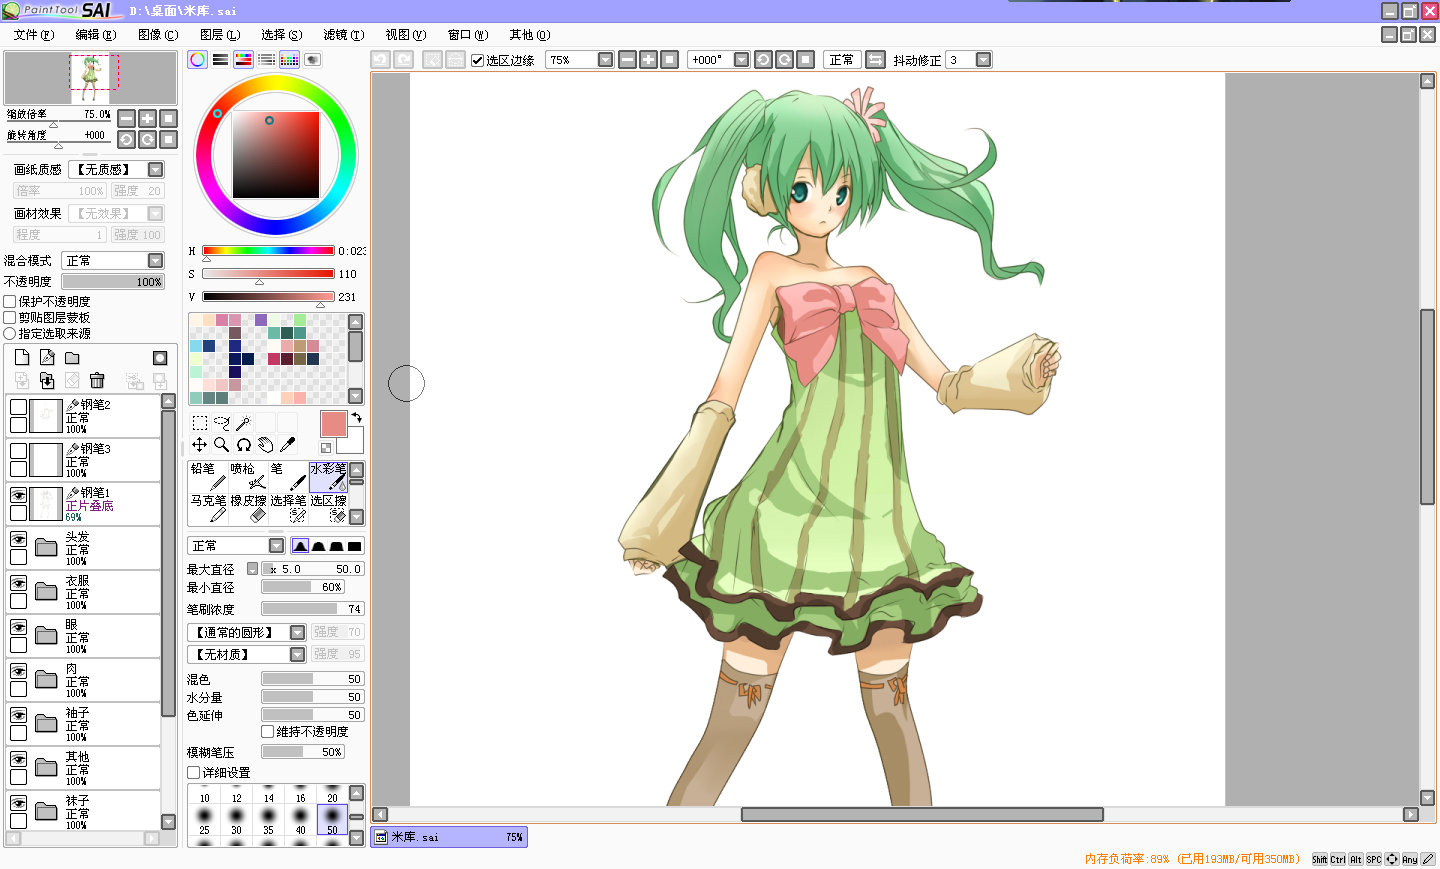Open the 滤镜 menu
1440x869 pixels.
point(344,34)
